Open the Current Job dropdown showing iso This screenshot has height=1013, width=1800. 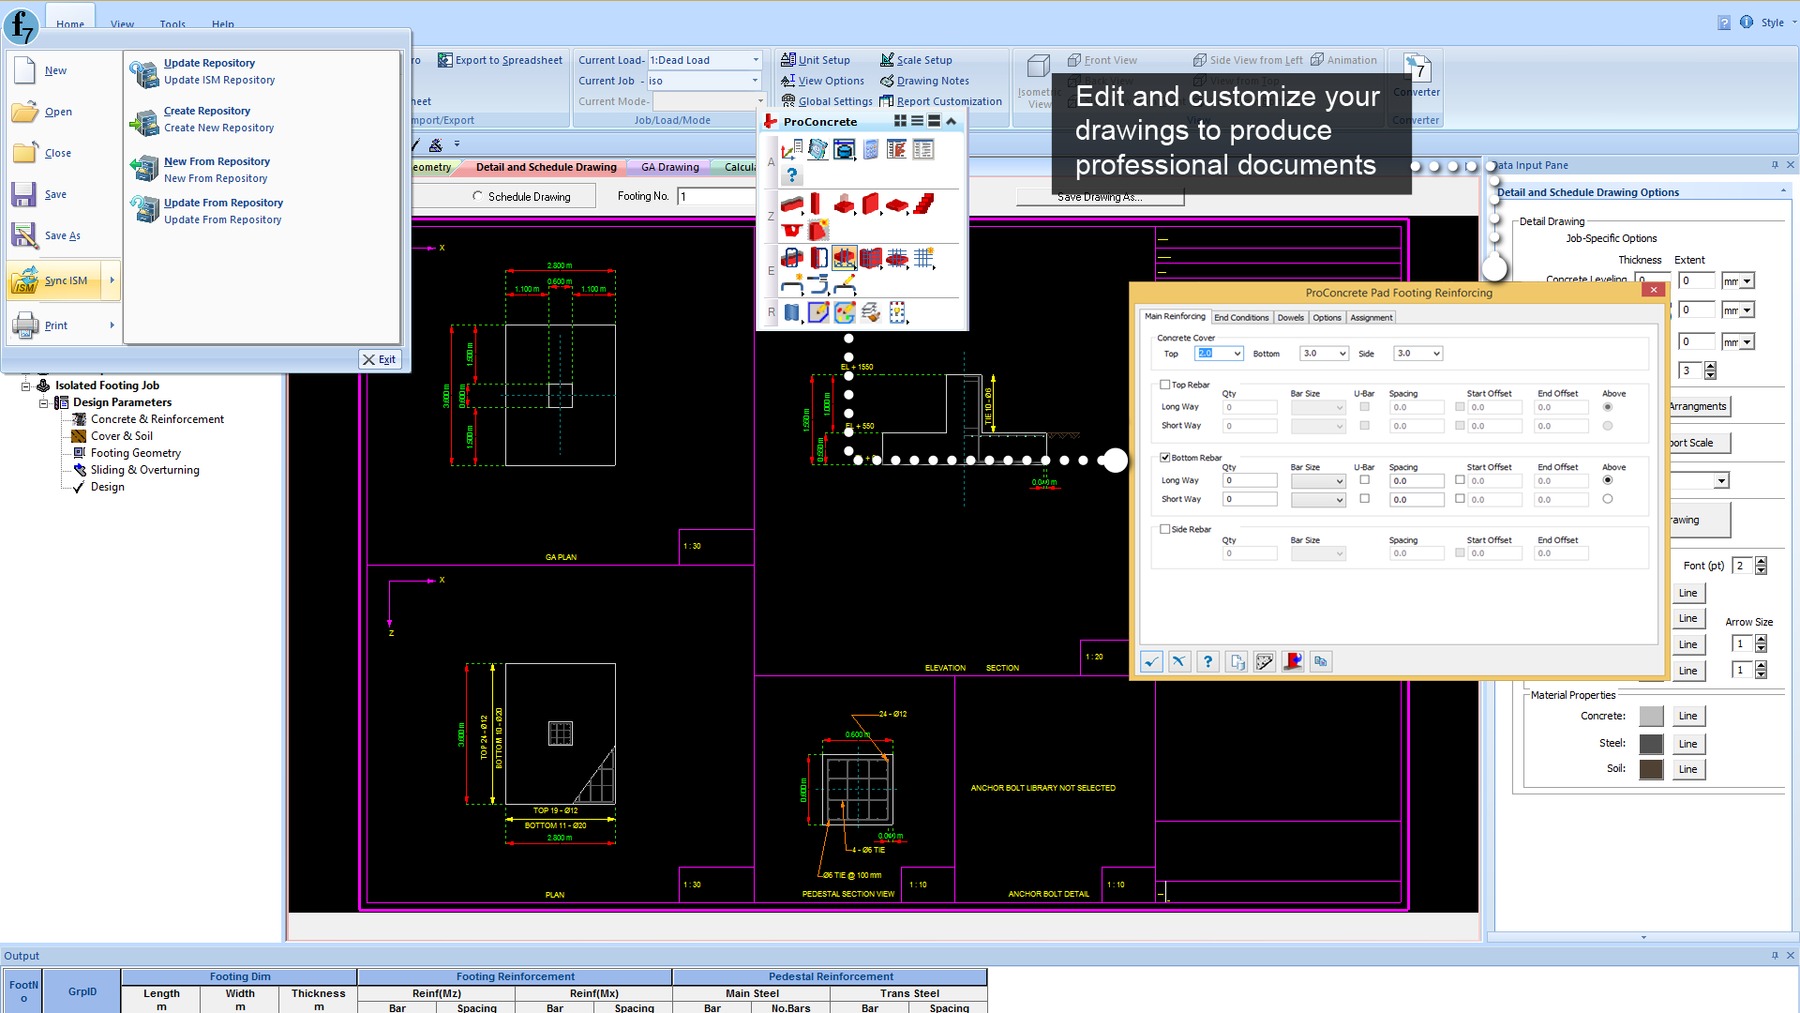[x=755, y=81]
